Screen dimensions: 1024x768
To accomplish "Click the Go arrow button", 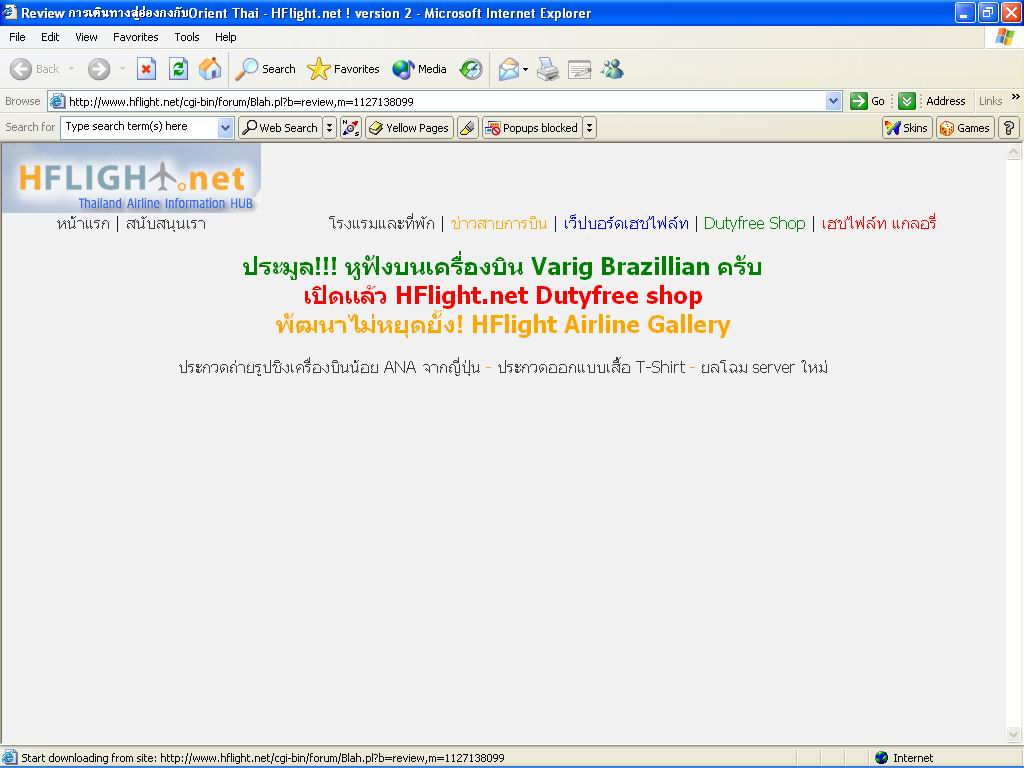I will point(867,101).
